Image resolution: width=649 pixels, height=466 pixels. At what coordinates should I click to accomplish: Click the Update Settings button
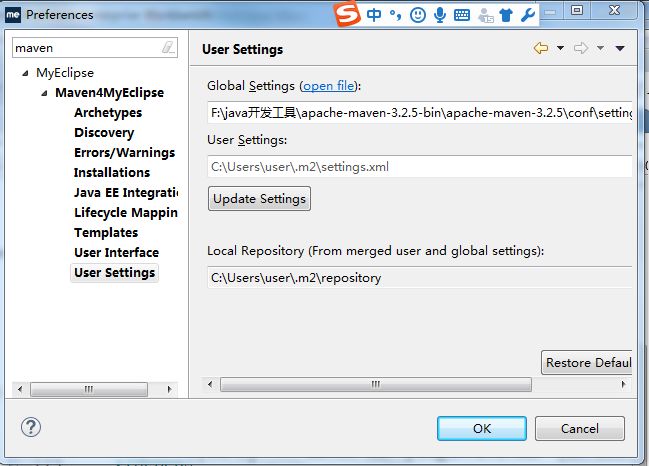tap(260, 199)
